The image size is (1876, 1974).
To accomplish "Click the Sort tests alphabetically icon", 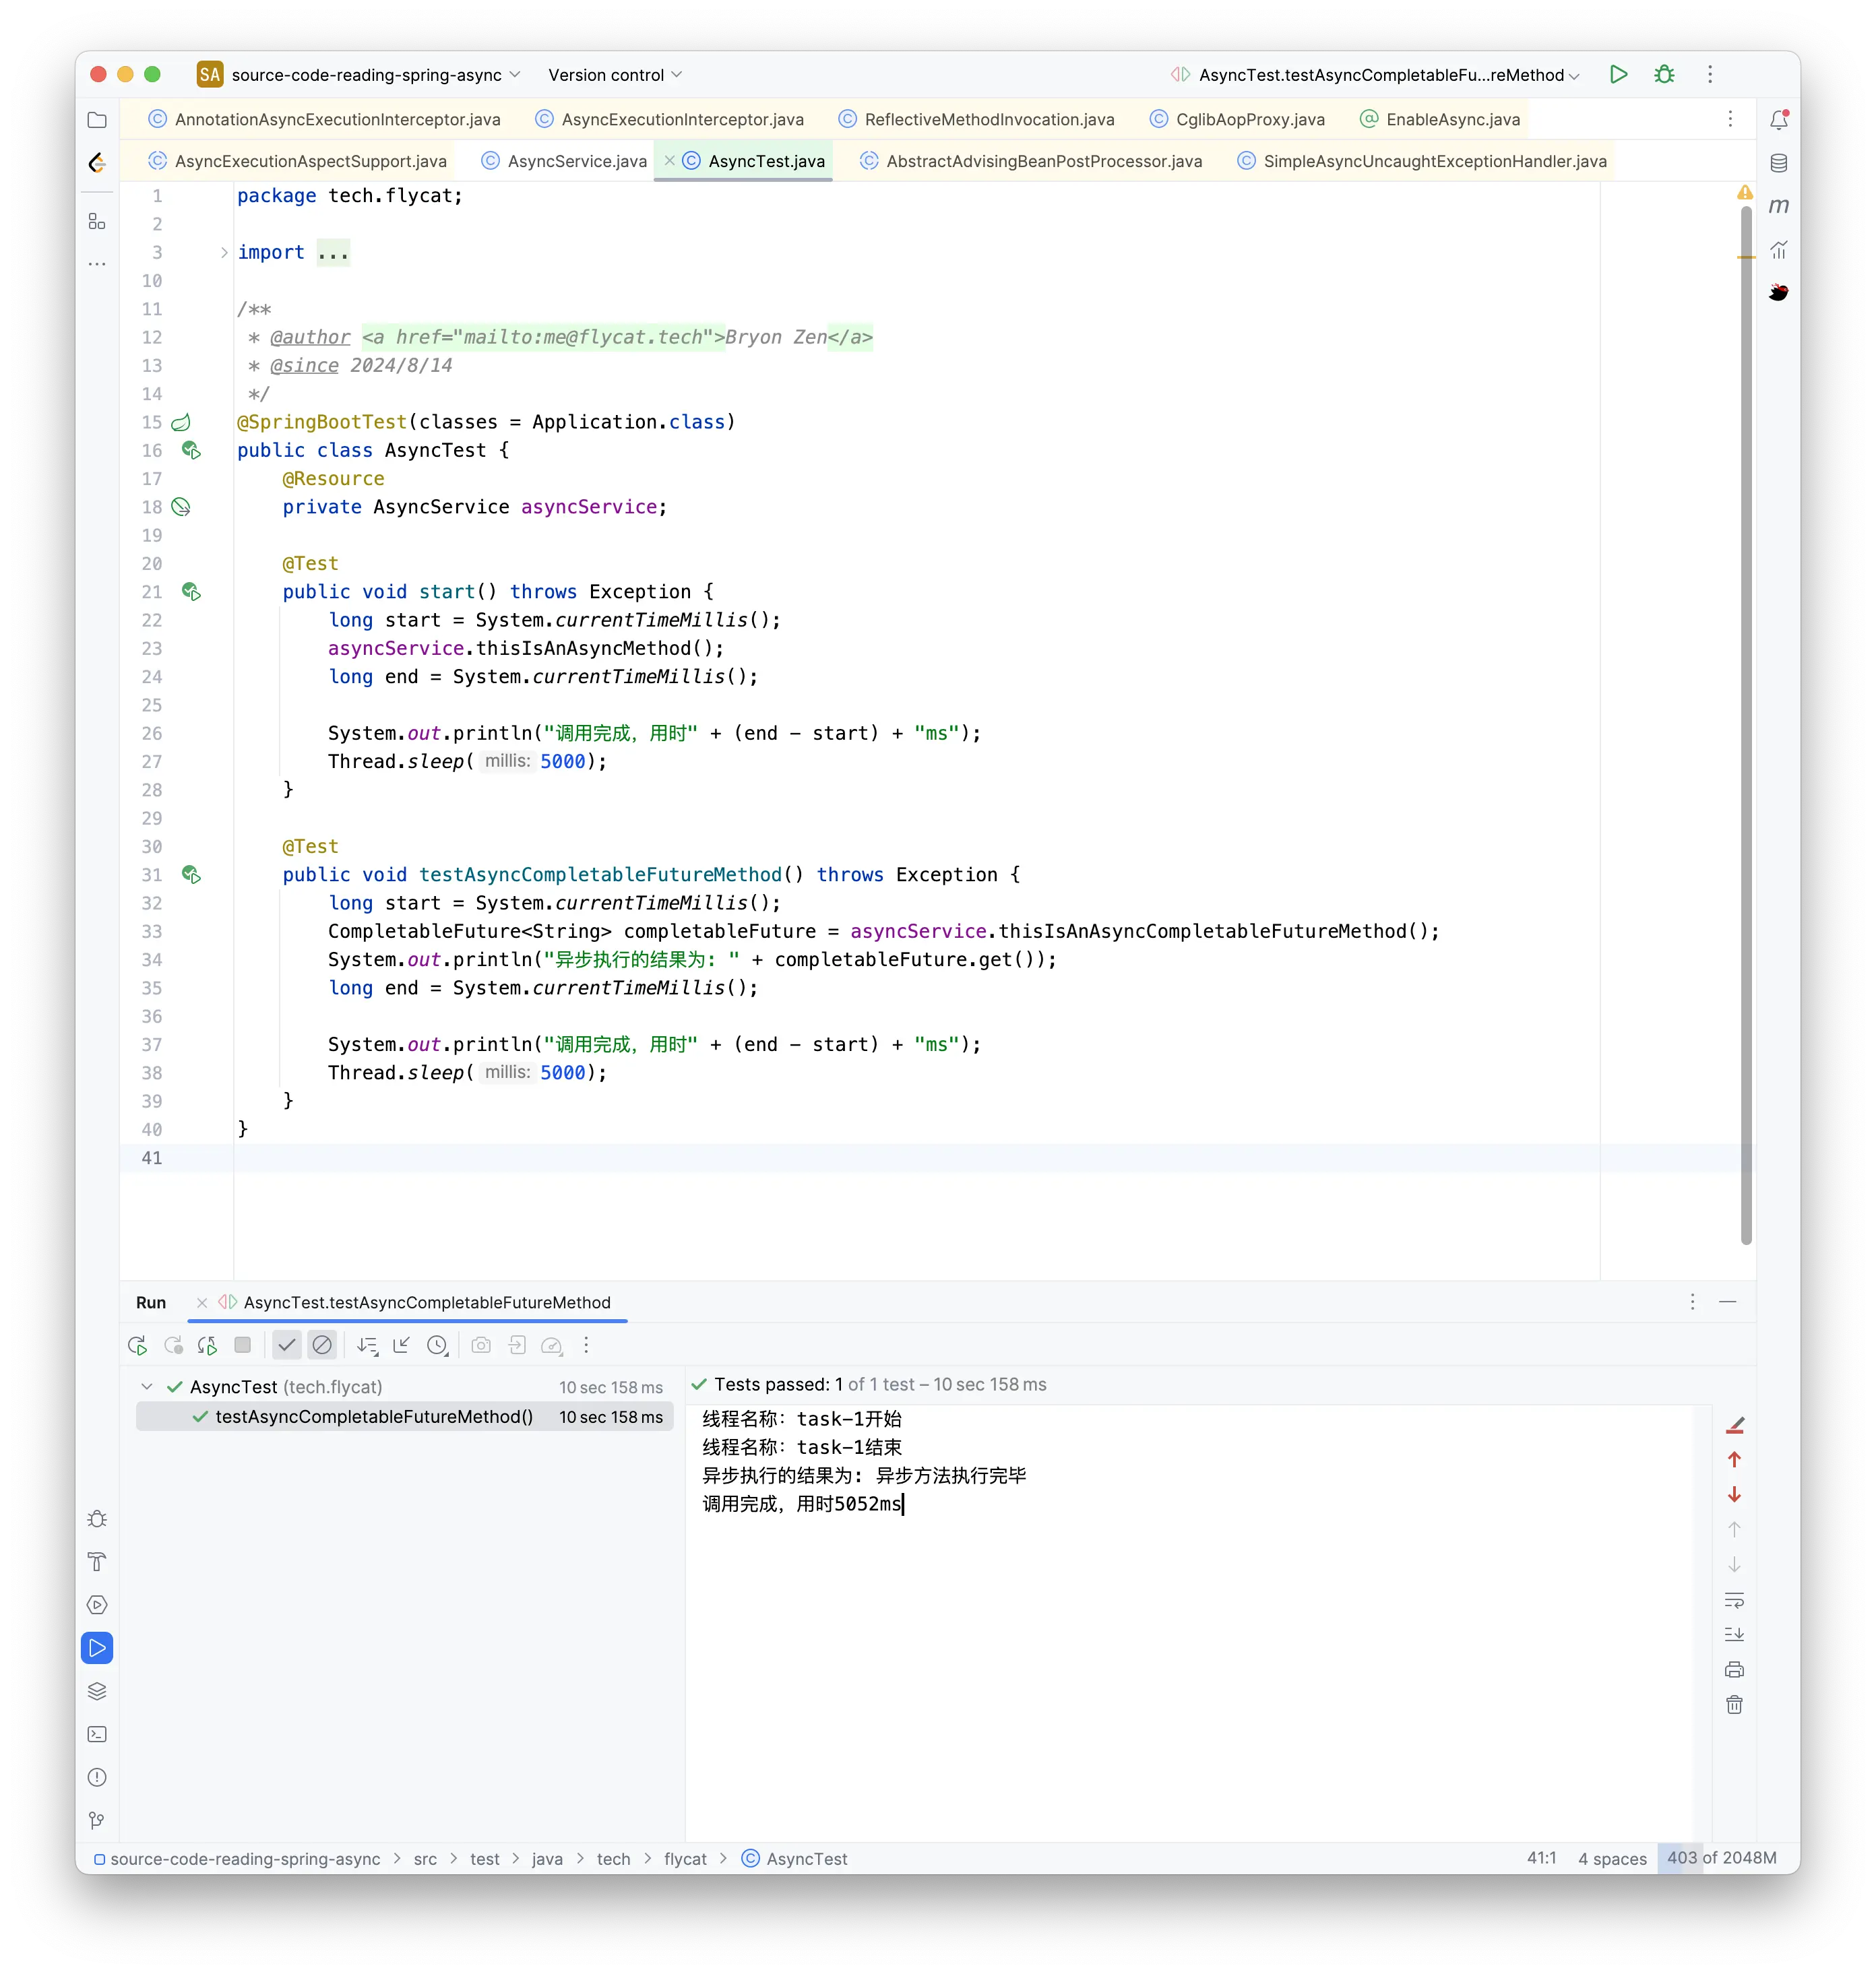I will 367,1345.
